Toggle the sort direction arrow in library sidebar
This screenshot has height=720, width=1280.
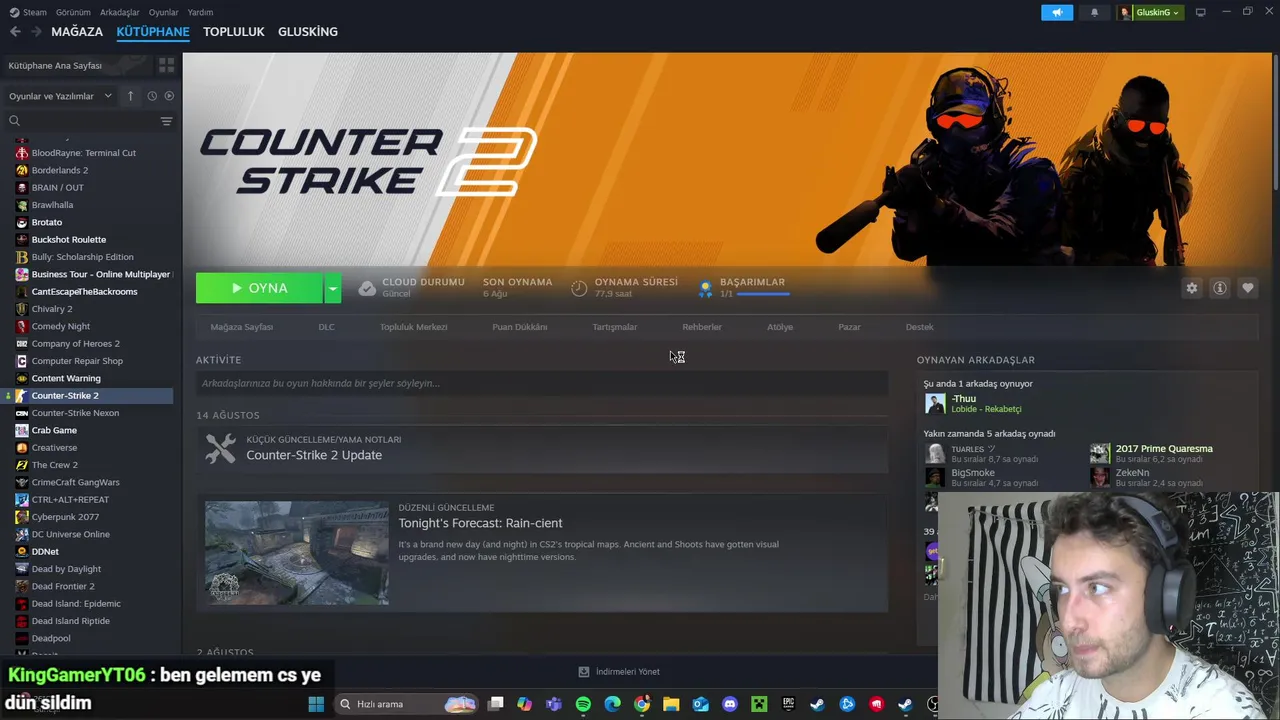[130, 96]
